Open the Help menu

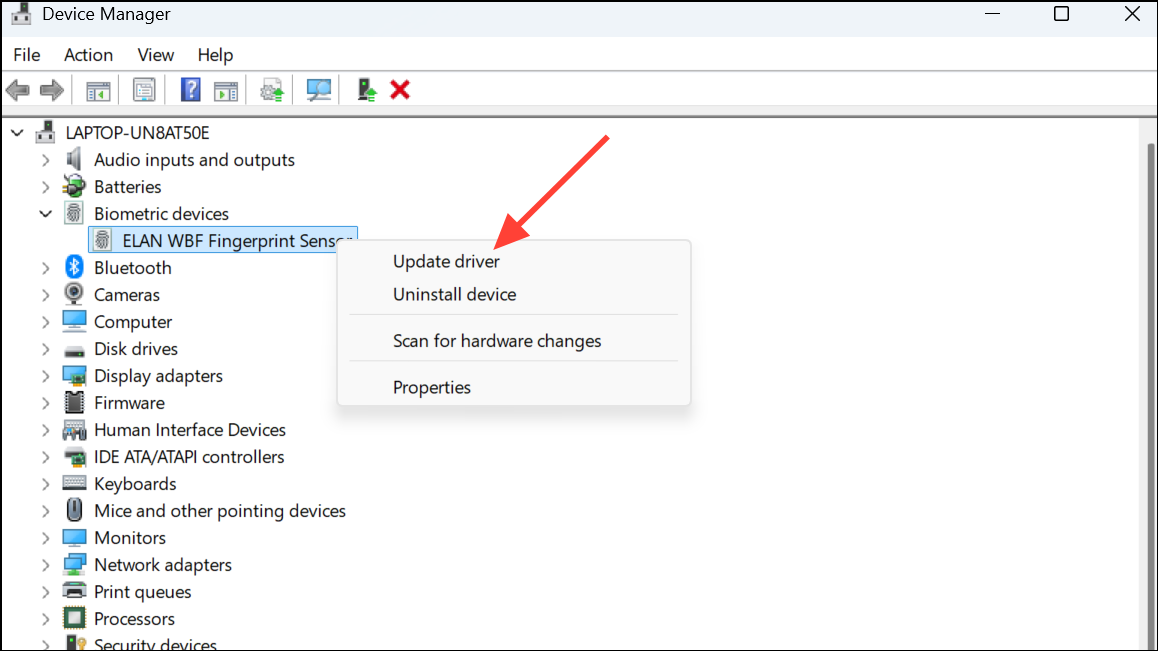coord(215,55)
